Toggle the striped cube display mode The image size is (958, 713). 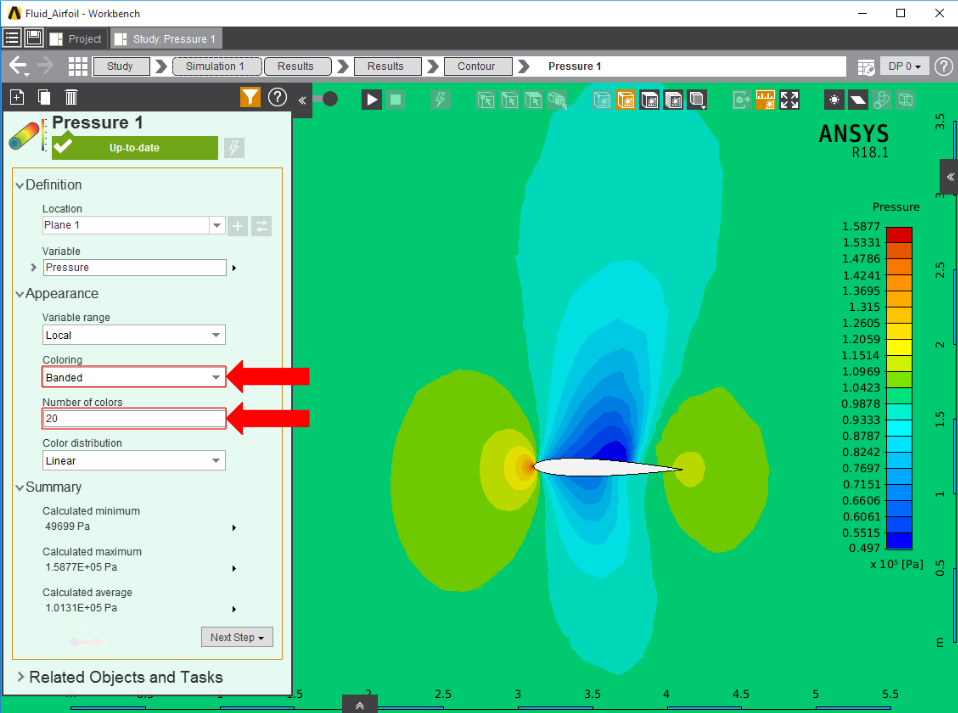pos(673,100)
